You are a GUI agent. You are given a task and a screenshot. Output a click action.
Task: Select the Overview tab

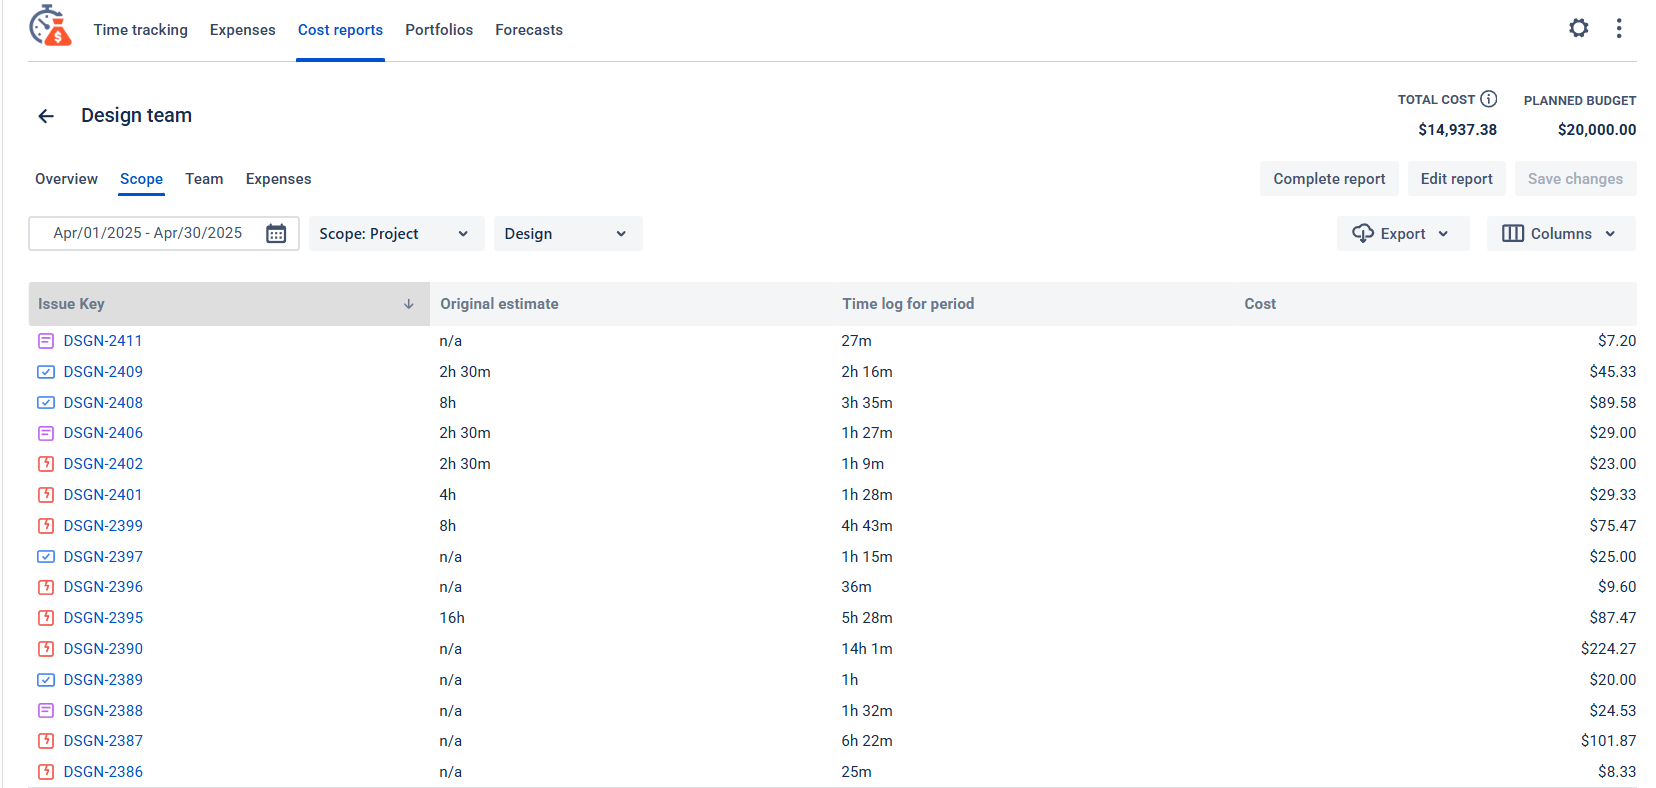(66, 179)
